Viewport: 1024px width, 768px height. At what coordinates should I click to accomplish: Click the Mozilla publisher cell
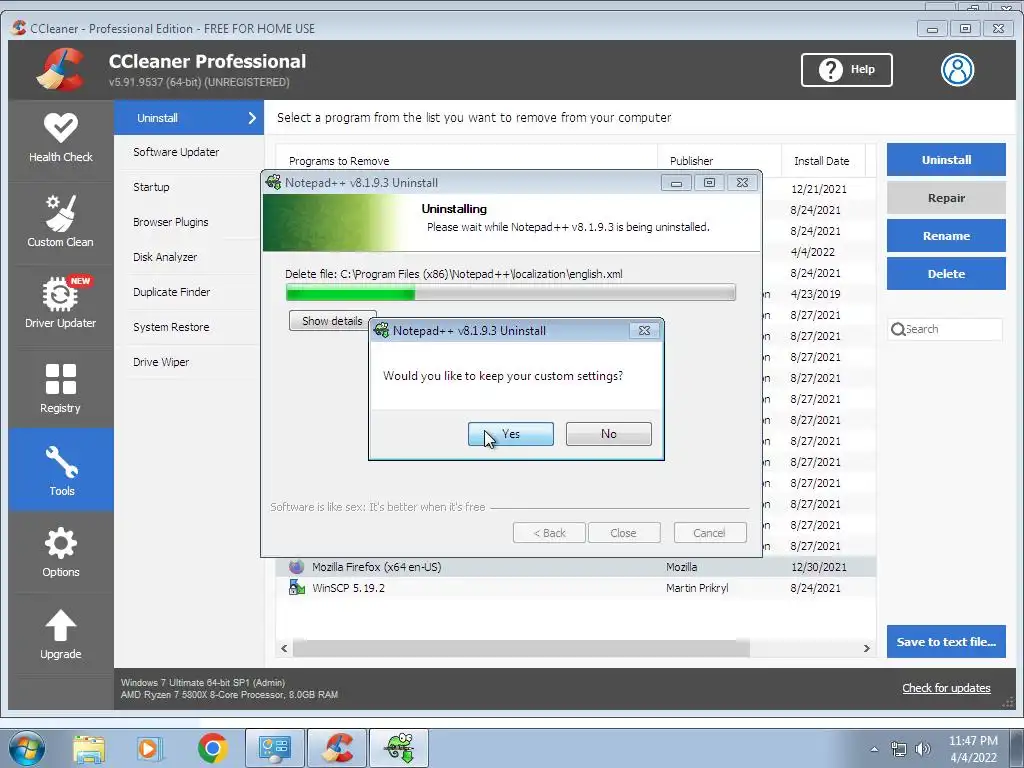[x=682, y=567]
